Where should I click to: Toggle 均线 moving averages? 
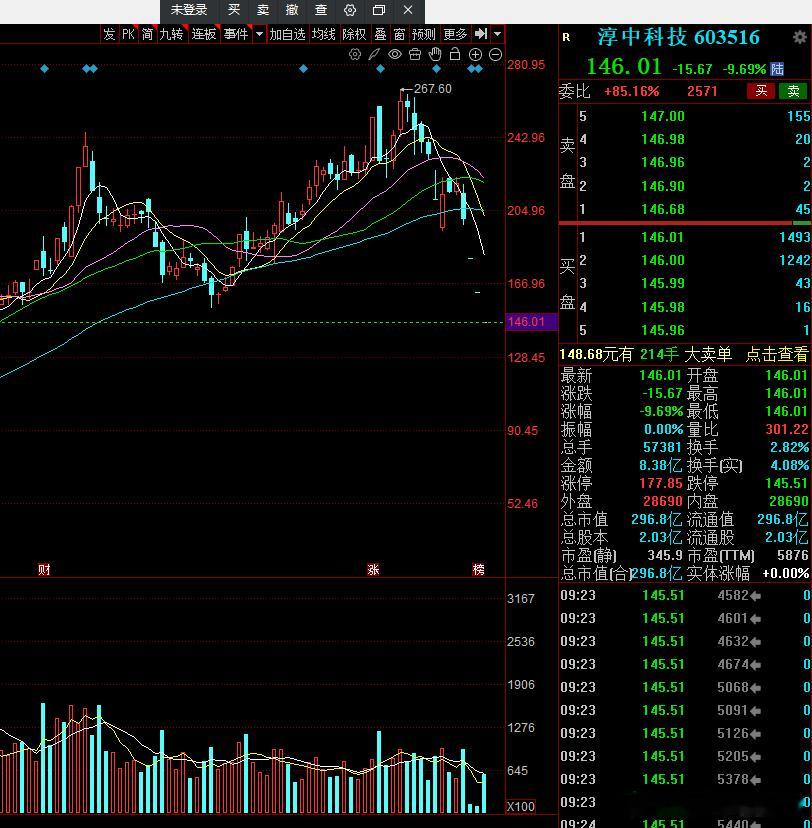324,34
